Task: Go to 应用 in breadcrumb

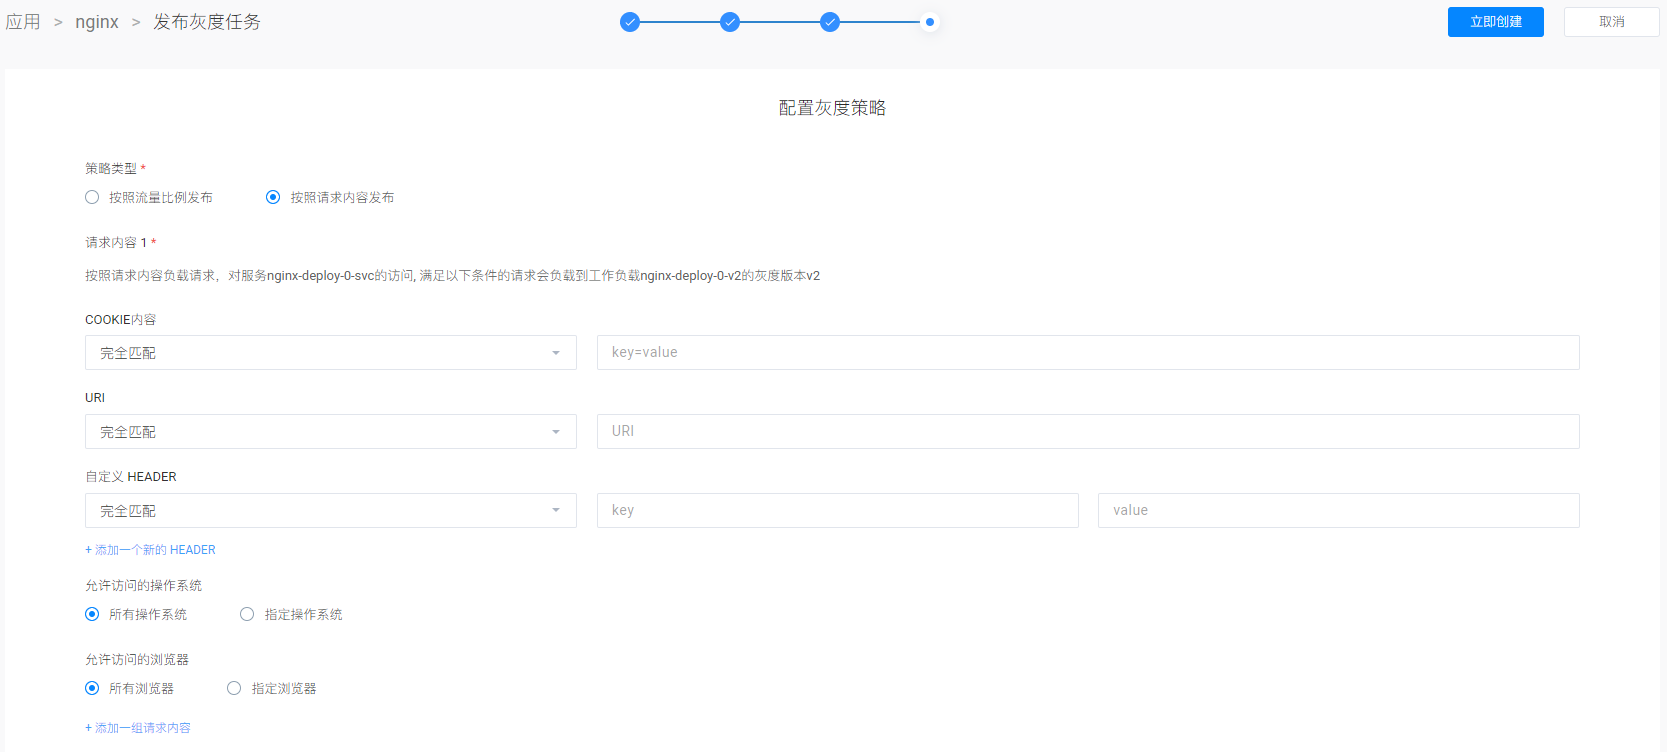Action: (23, 22)
